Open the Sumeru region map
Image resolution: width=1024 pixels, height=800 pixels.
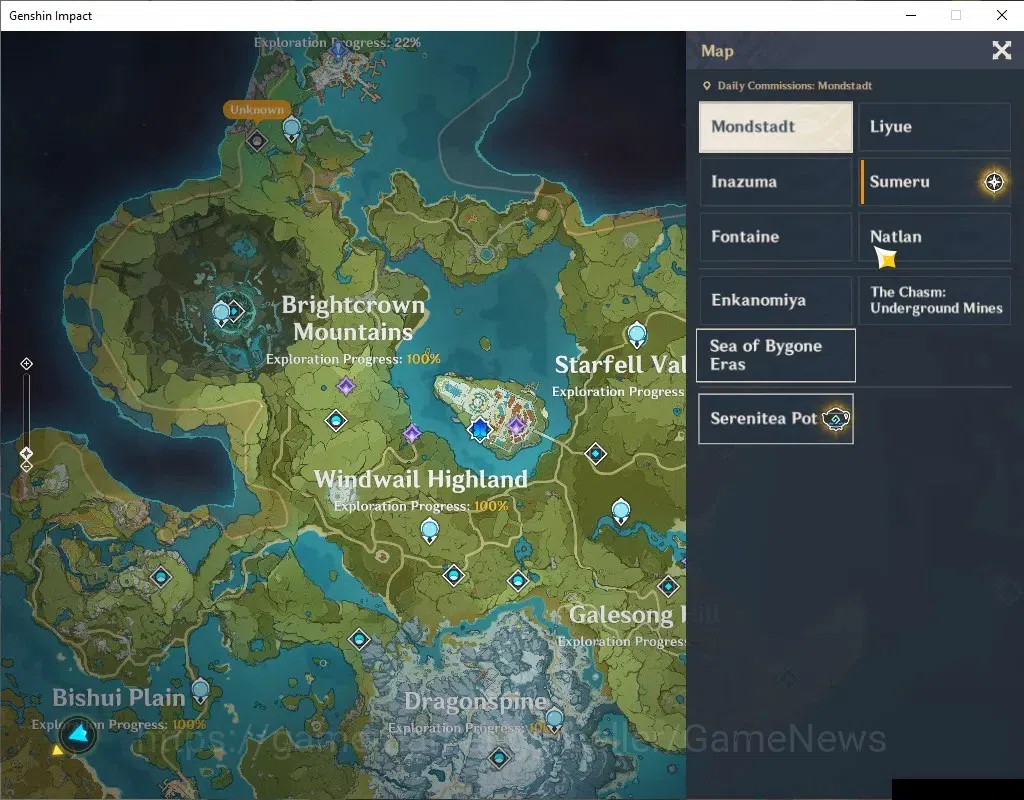coord(935,182)
